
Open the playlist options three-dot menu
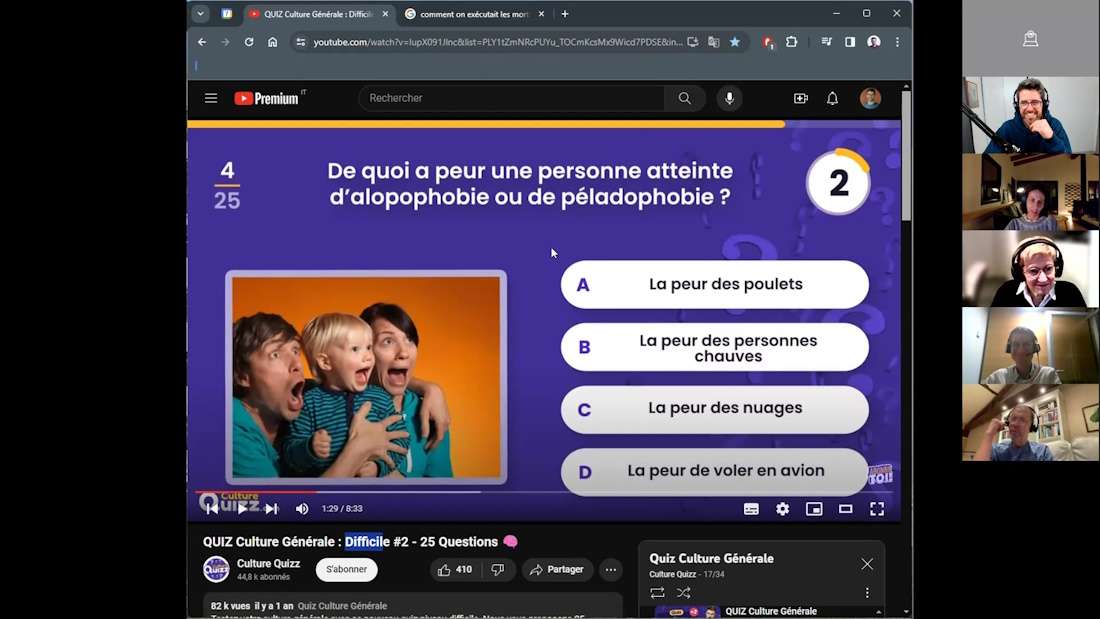[x=867, y=593]
